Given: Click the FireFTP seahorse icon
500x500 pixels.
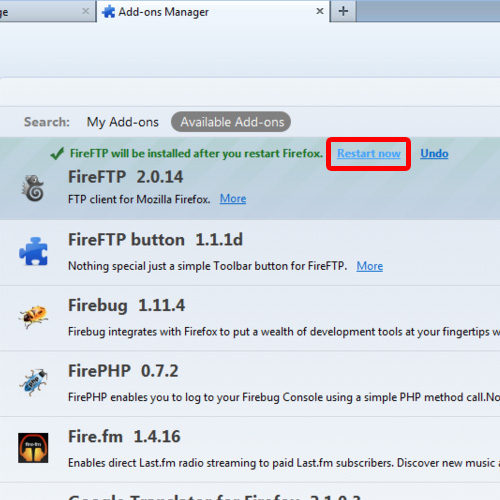Looking at the screenshot, I should (x=33, y=188).
